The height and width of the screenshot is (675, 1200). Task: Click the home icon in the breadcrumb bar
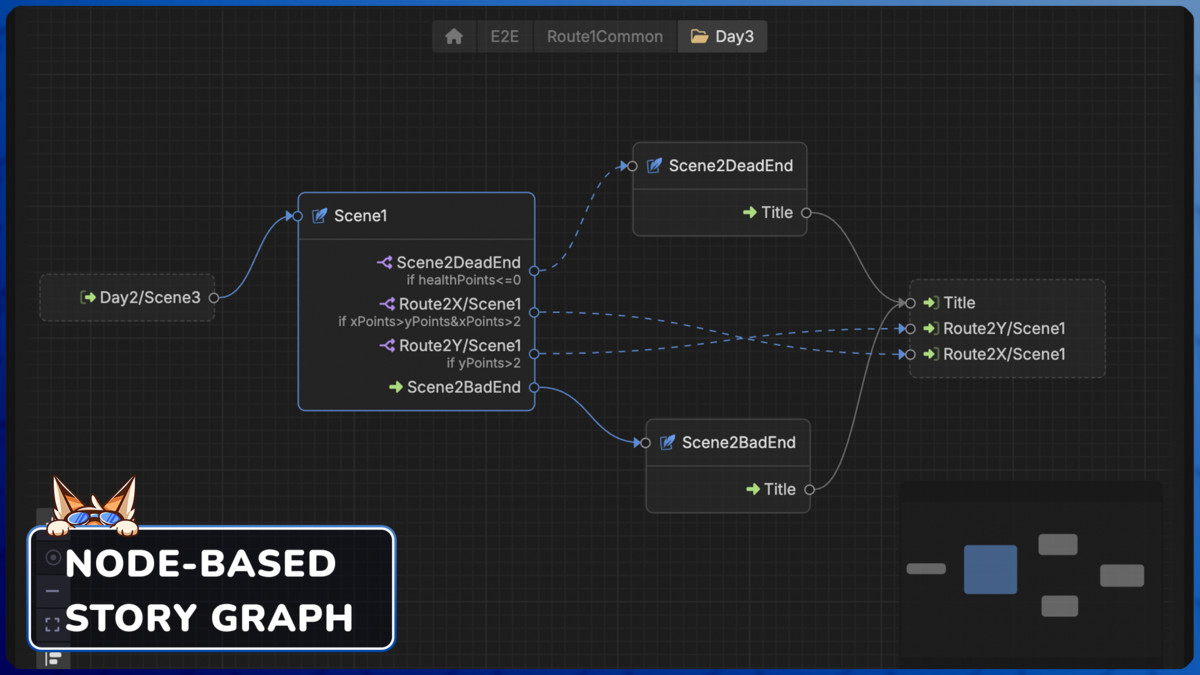(454, 36)
